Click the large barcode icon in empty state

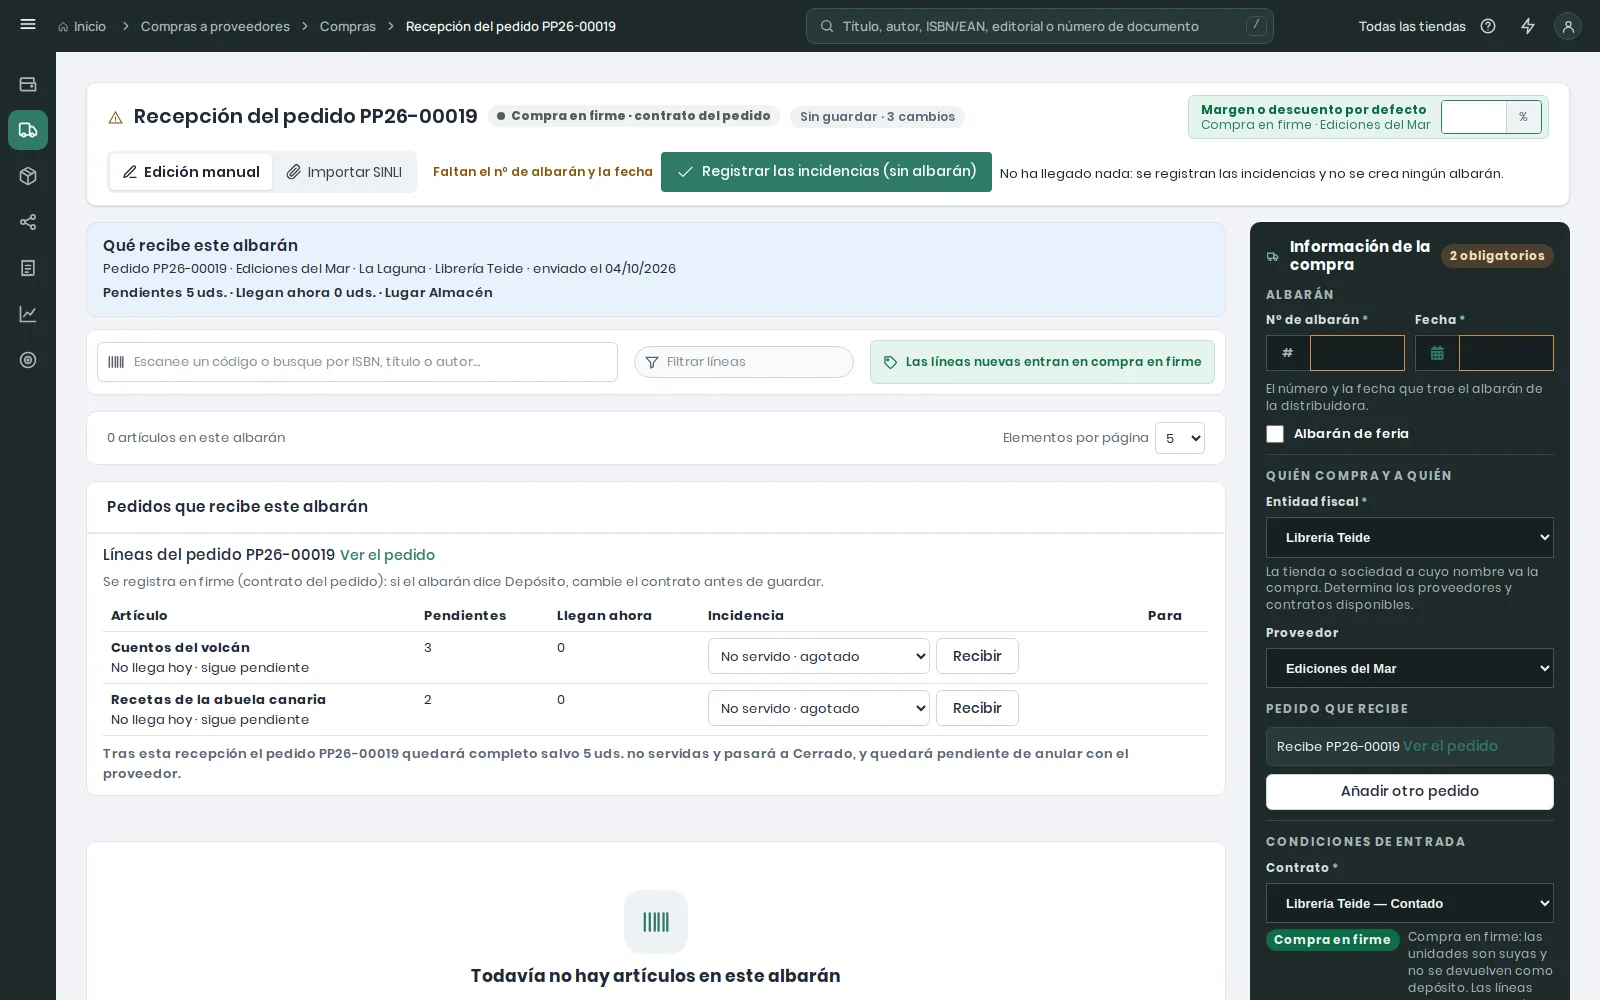click(656, 922)
